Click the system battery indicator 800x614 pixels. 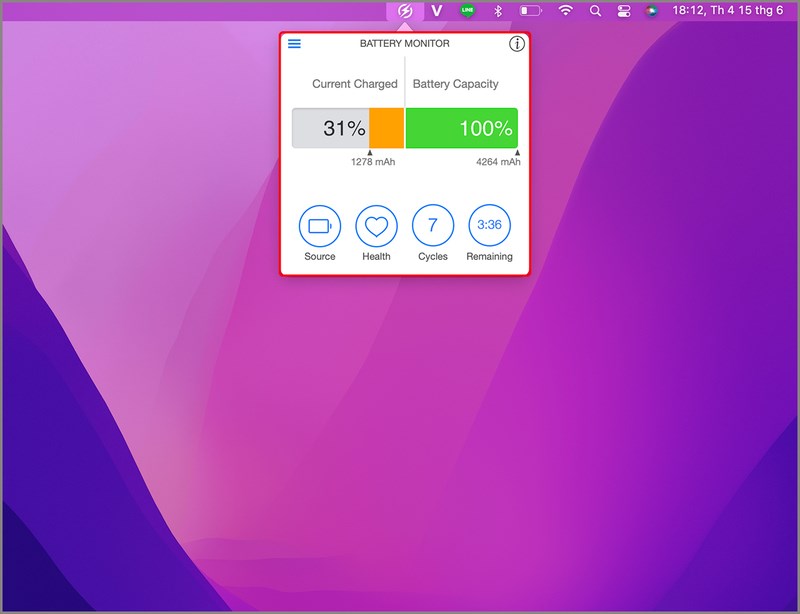tap(530, 11)
